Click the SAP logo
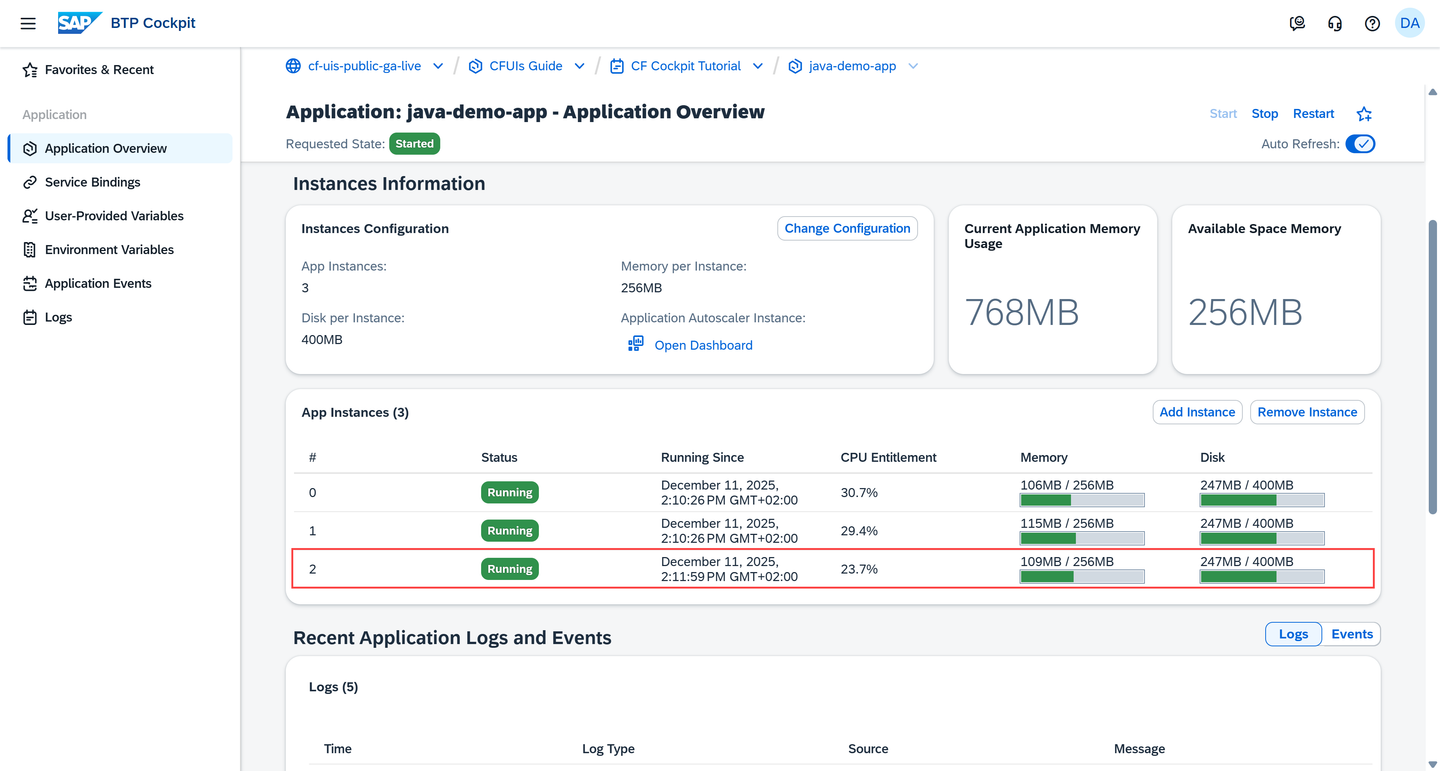This screenshot has width=1440, height=771. [79, 23]
